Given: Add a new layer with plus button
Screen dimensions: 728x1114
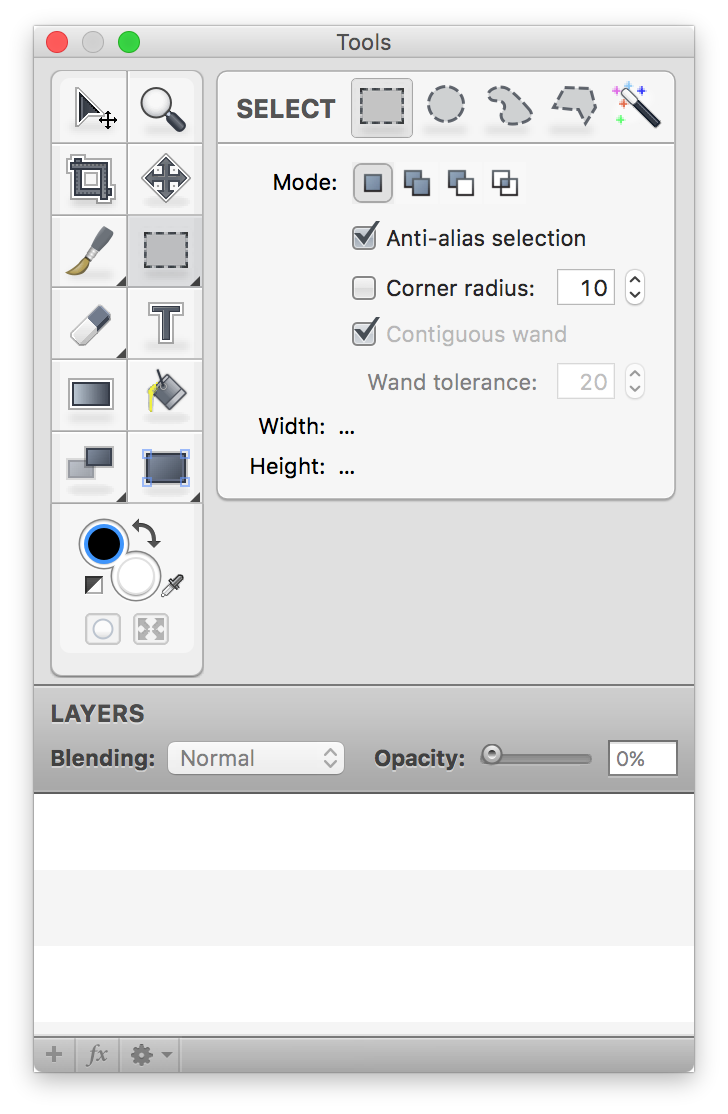Looking at the screenshot, I should coord(54,1055).
